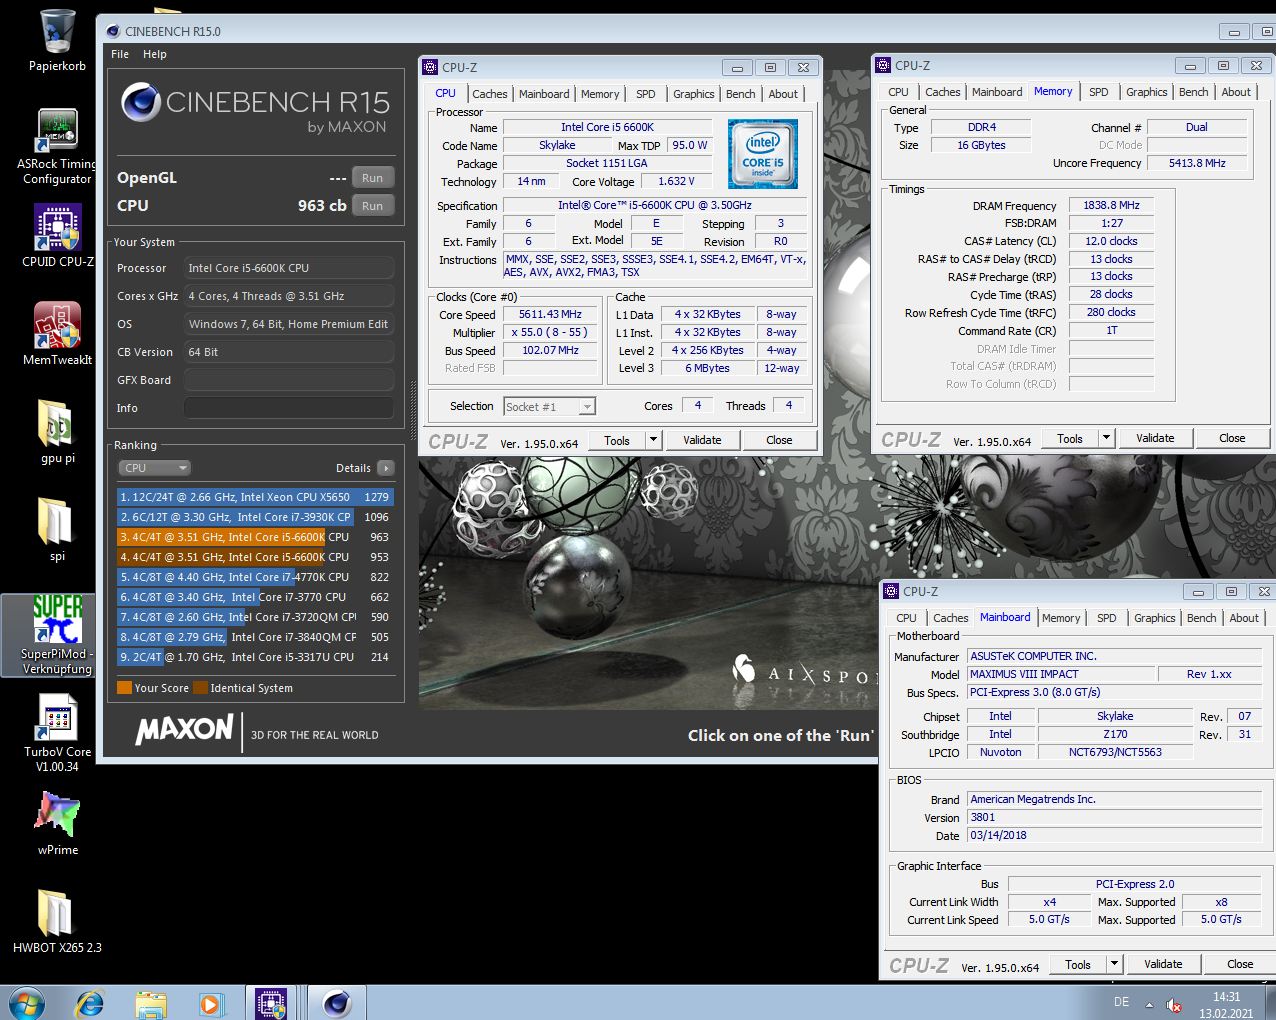Viewport: 1276px width, 1020px height.
Task: Open Papierkorb recycle bin desktop icon
Action: (57, 42)
